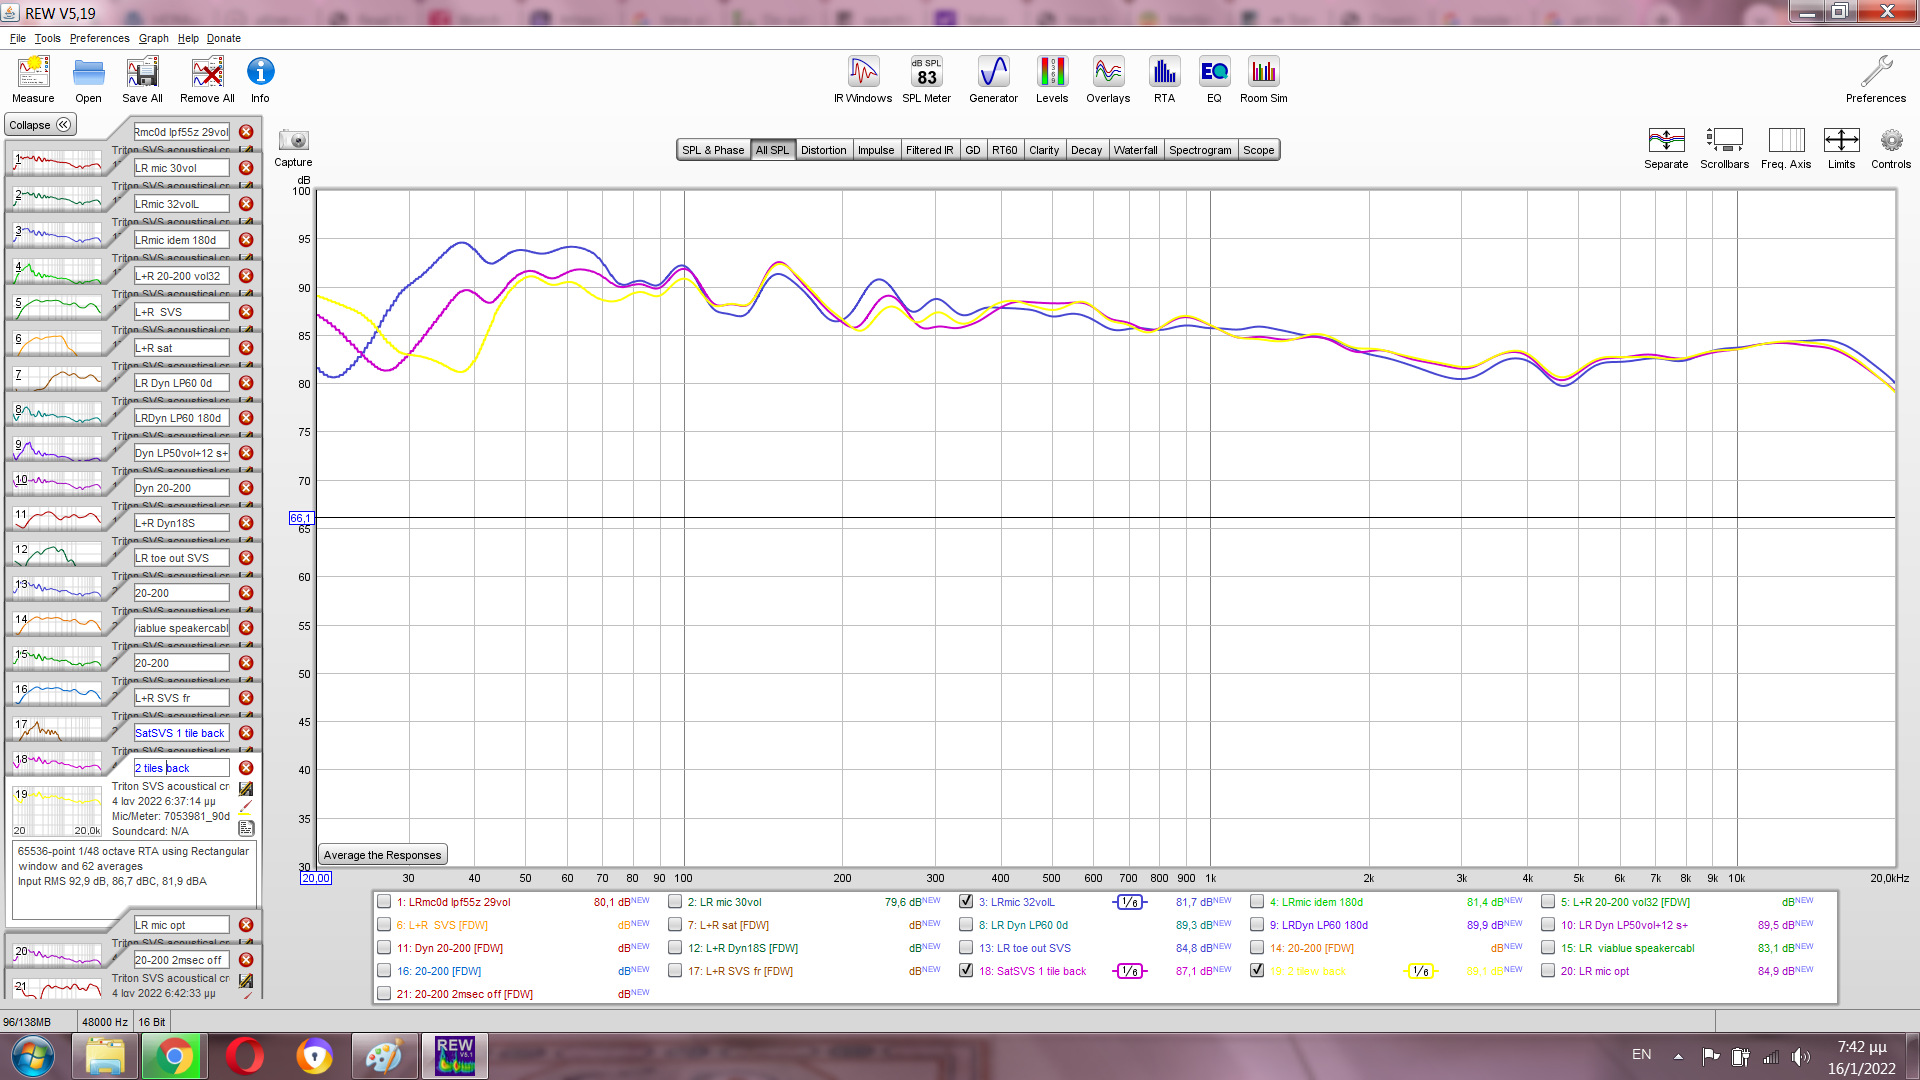Click the 20,00 frequency axis start field
This screenshot has height=1080, width=1920.
pyautogui.click(x=315, y=878)
